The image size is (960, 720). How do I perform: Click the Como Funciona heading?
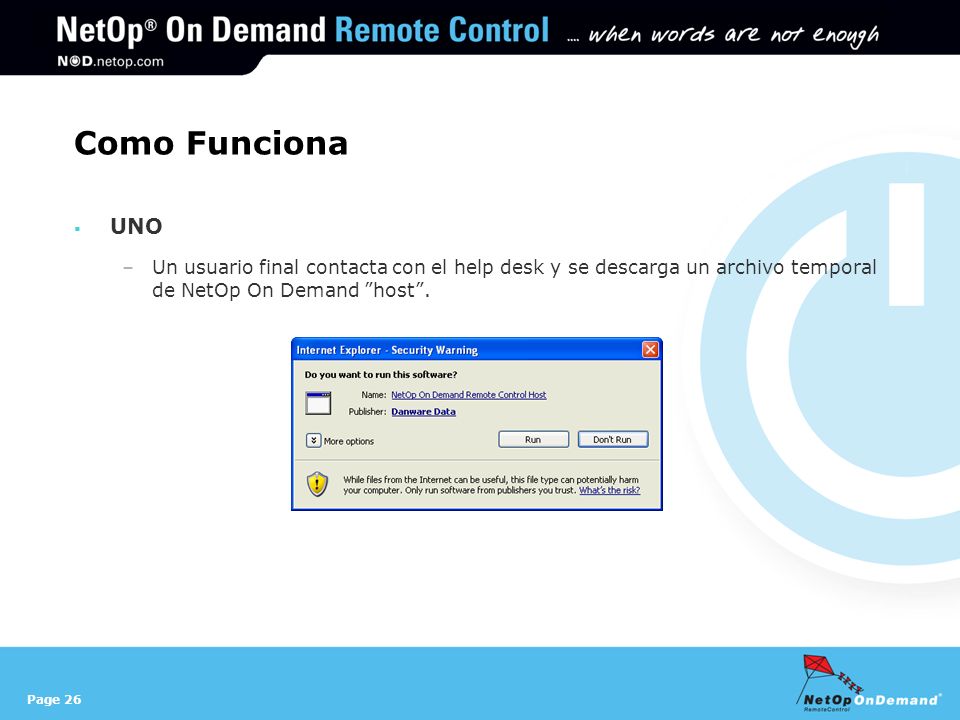[x=211, y=143]
